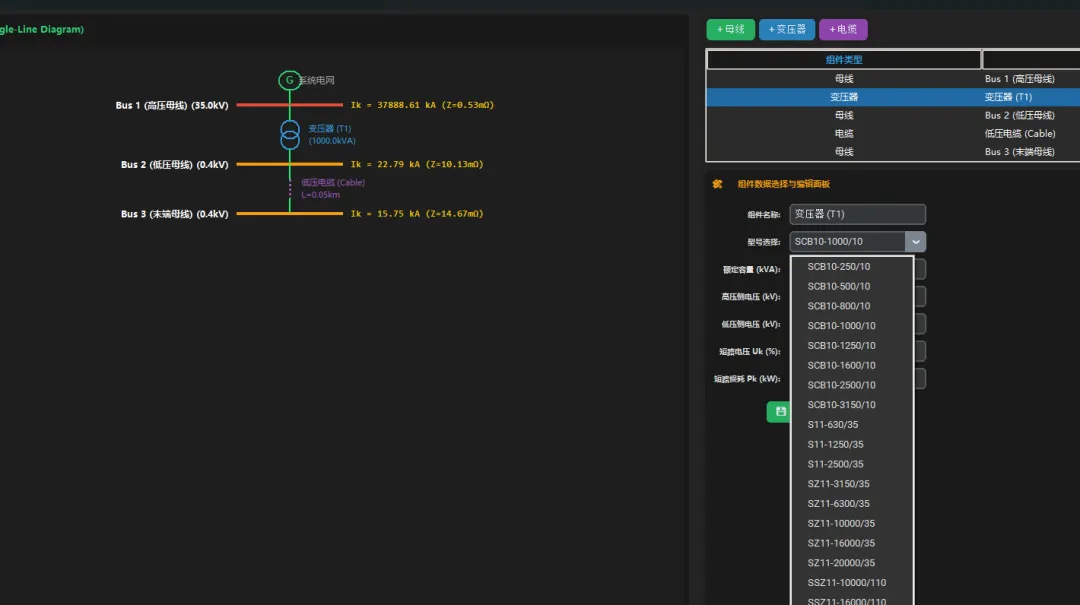1080x605 pixels.
Task: Choose SCB10-250/10 from the model list
Action: pos(852,267)
